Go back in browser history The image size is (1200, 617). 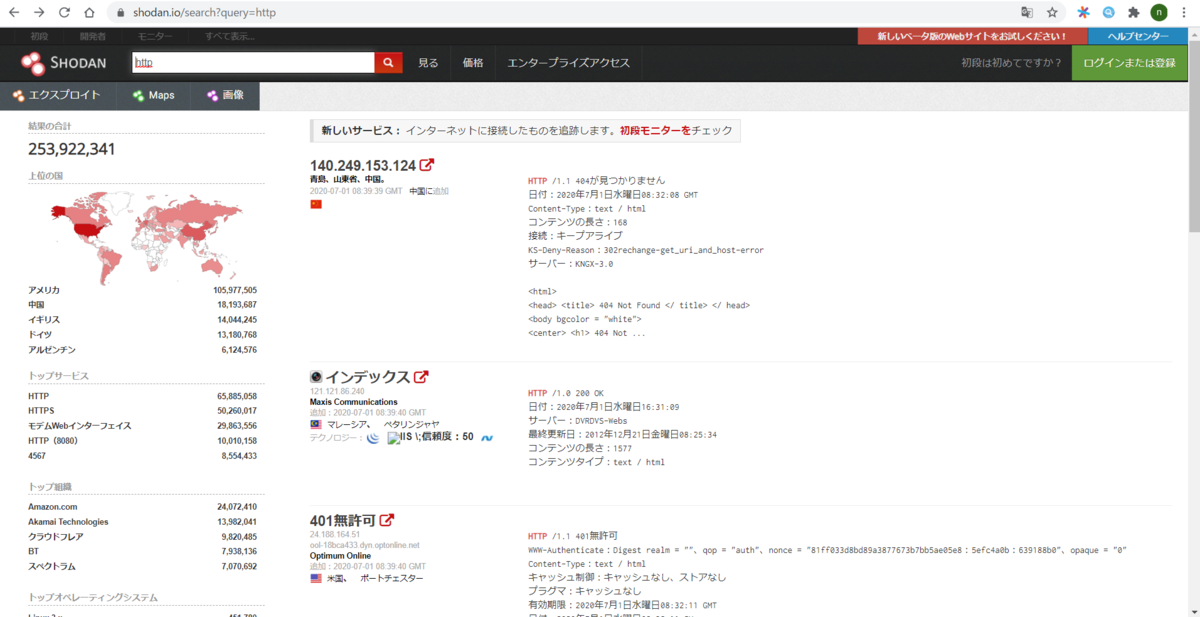(13, 13)
